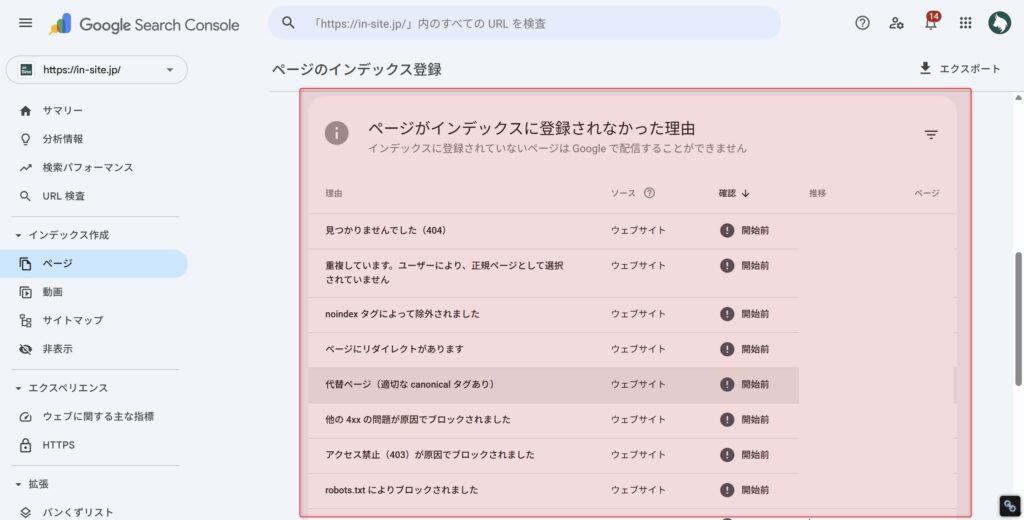Click 開始前 status in noindex row

point(755,314)
